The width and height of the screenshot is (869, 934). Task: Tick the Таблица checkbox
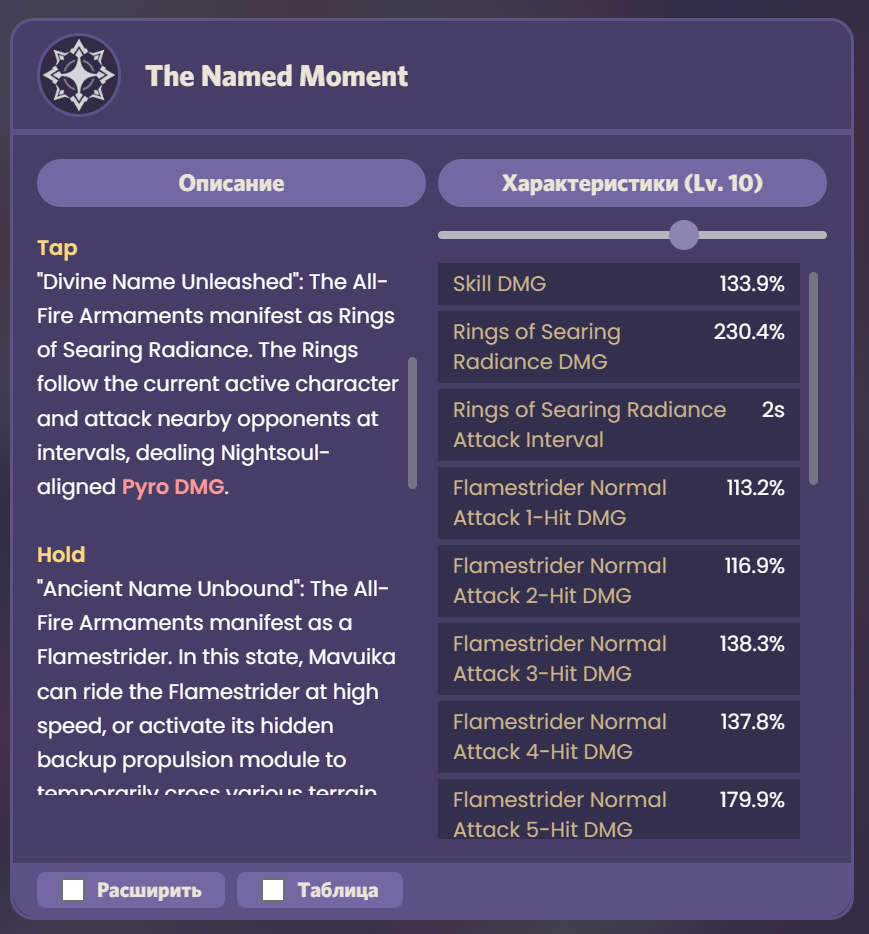pyautogui.click(x=273, y=890)
